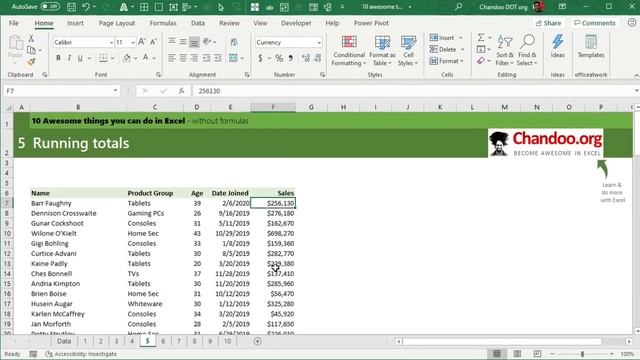Click the zoom slider handle
The width and height of the screenshot is (640, 360).
582,354
